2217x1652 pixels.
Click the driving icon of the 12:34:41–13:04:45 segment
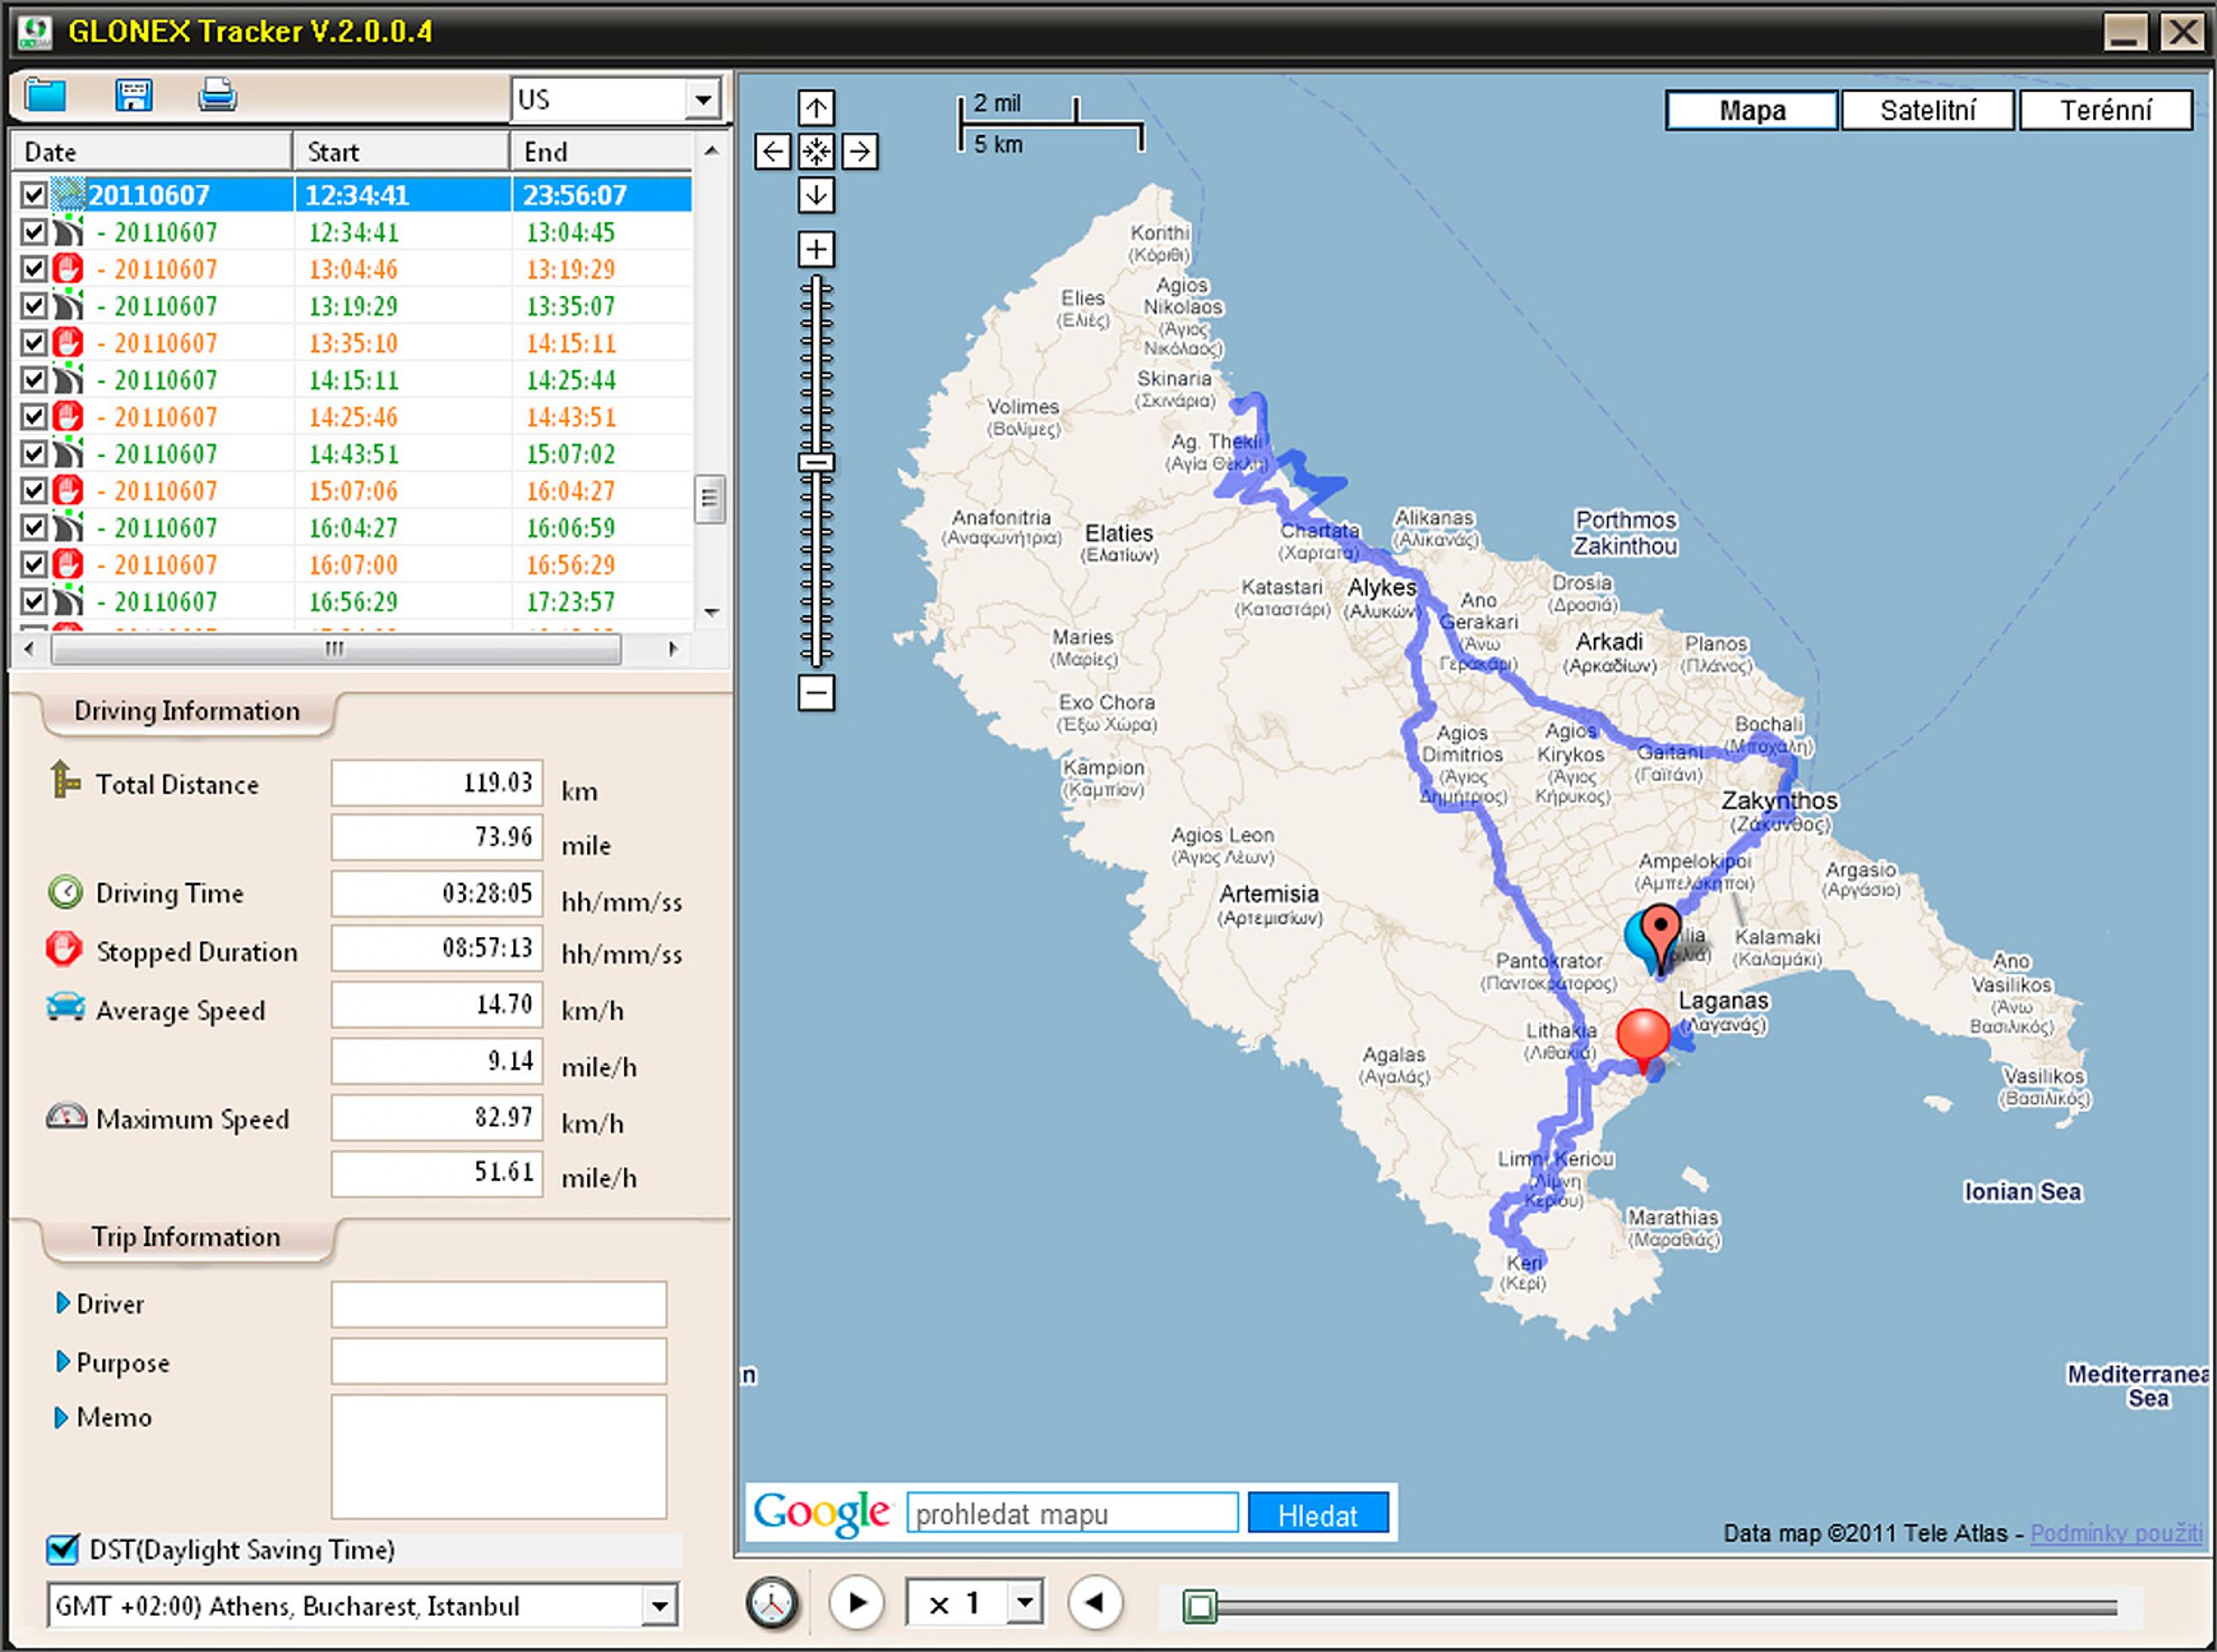coord(68,232)
